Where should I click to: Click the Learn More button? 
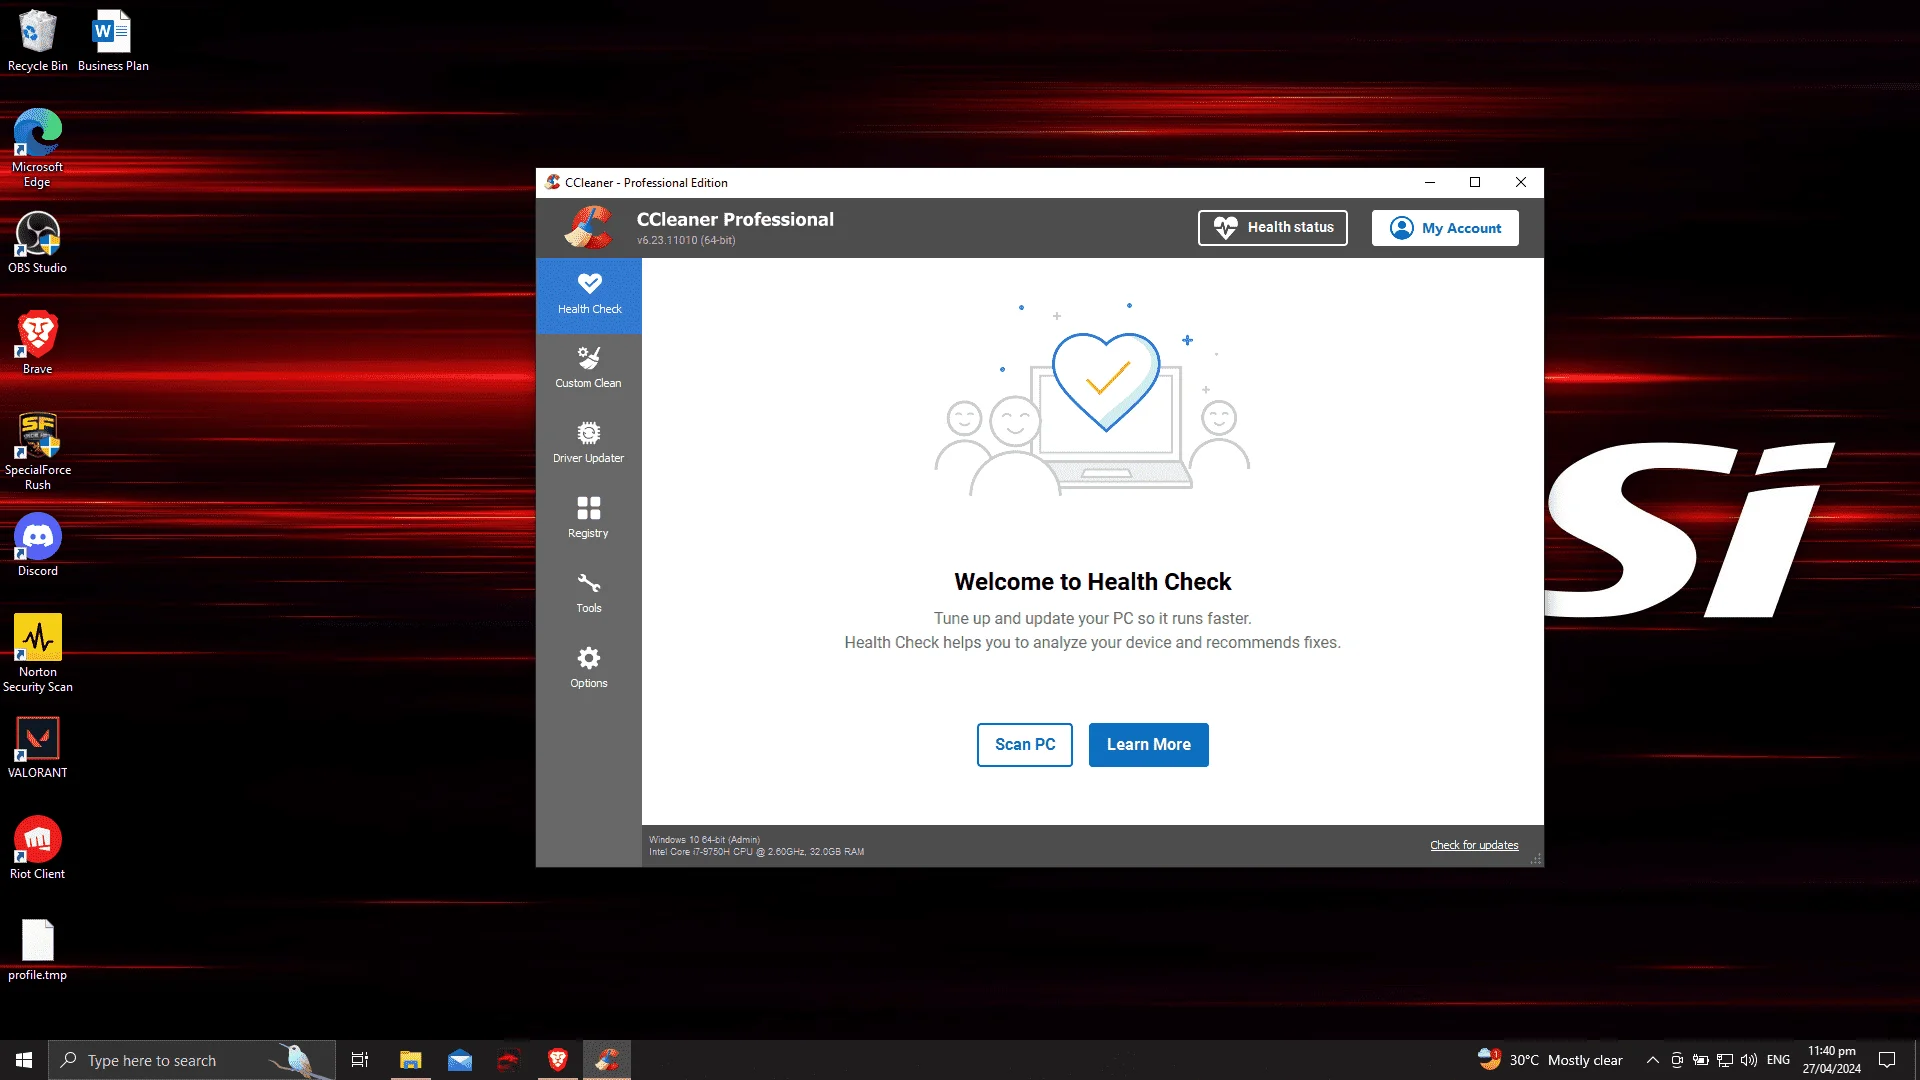pos(1149,745)
